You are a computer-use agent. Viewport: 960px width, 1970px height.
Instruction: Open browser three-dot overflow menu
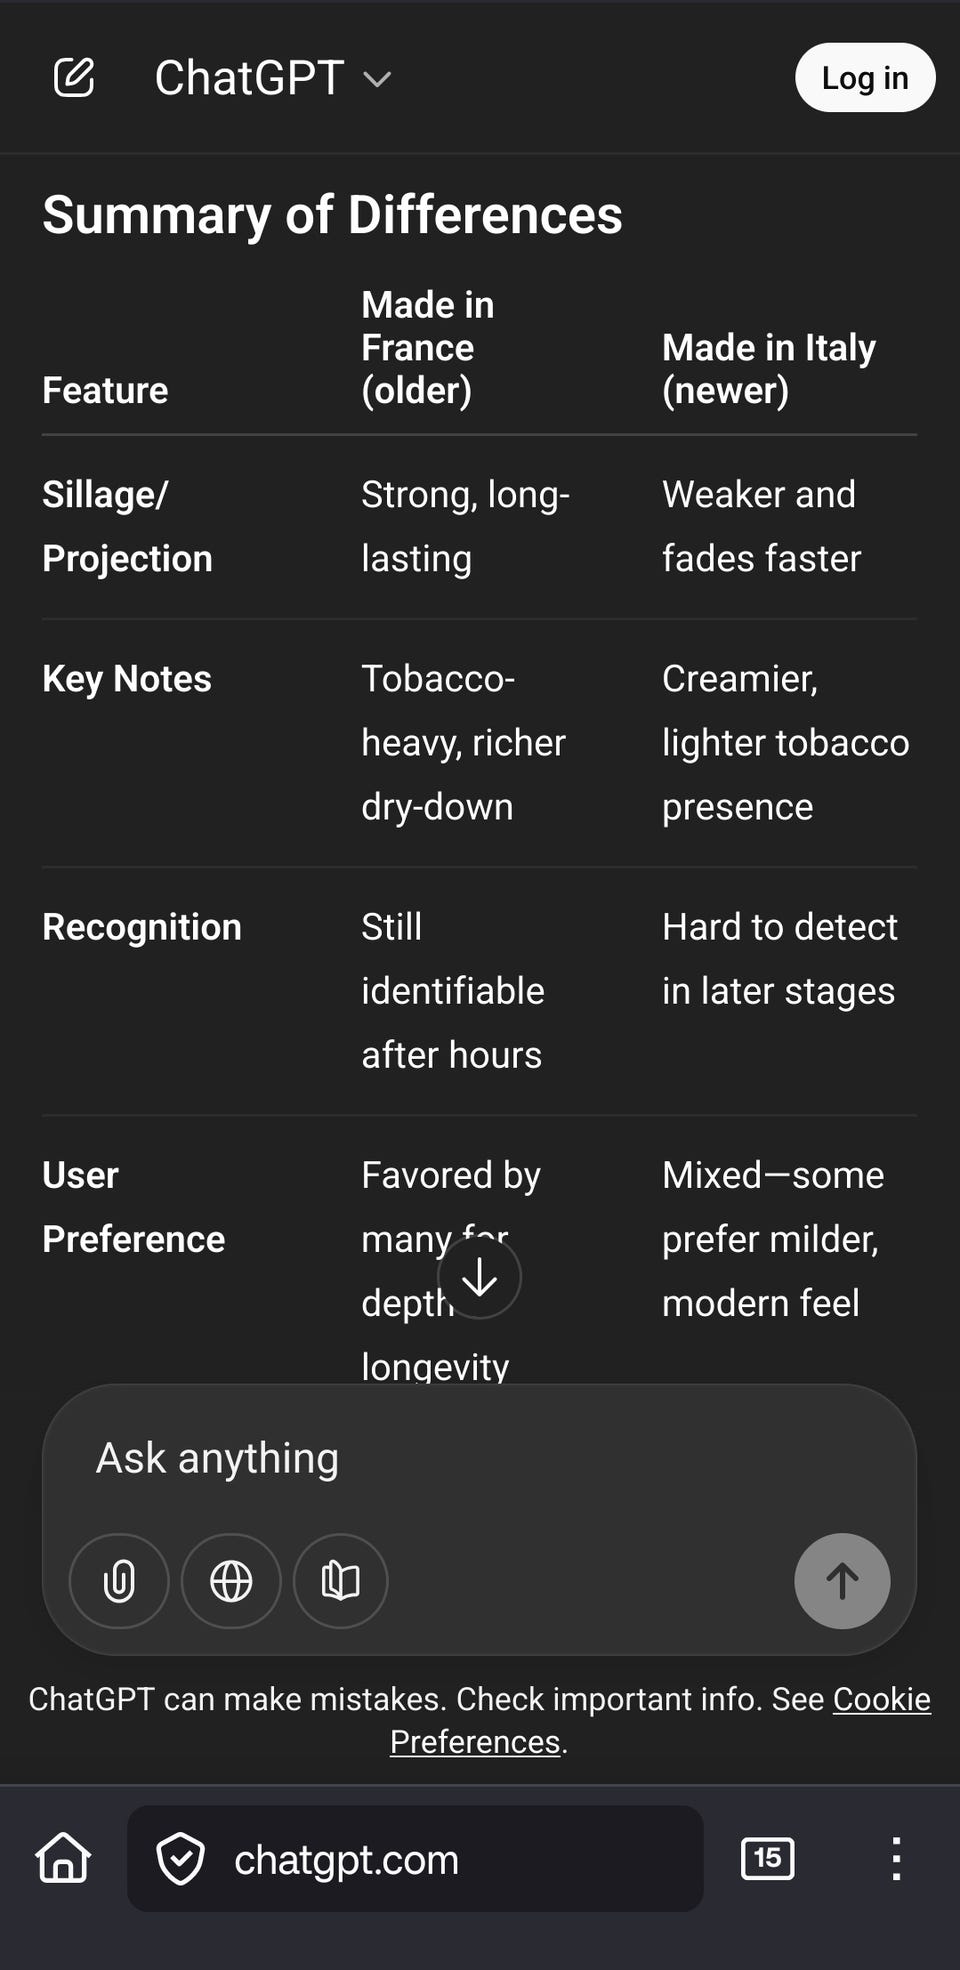[x=896, y=1859]
